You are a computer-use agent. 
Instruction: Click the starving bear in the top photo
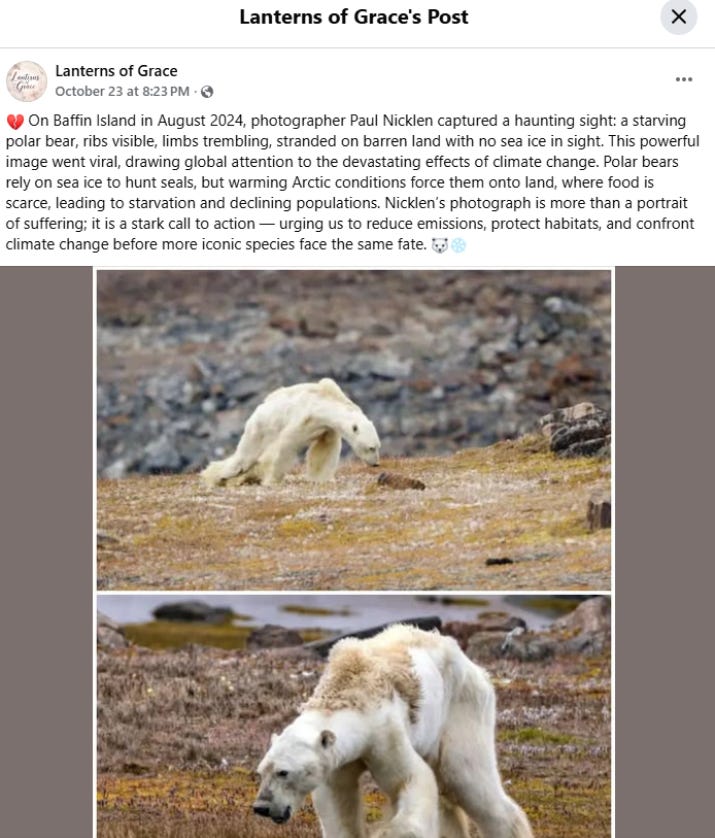coord(291,433)
